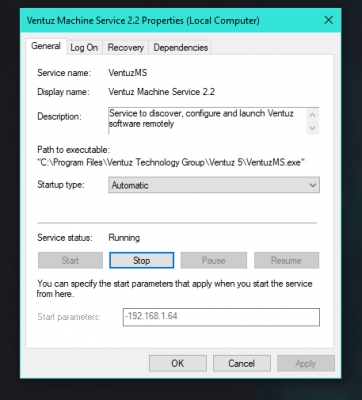362x400 pixels.
Task: Open the Recovery tab
Action: click(125, 48)
